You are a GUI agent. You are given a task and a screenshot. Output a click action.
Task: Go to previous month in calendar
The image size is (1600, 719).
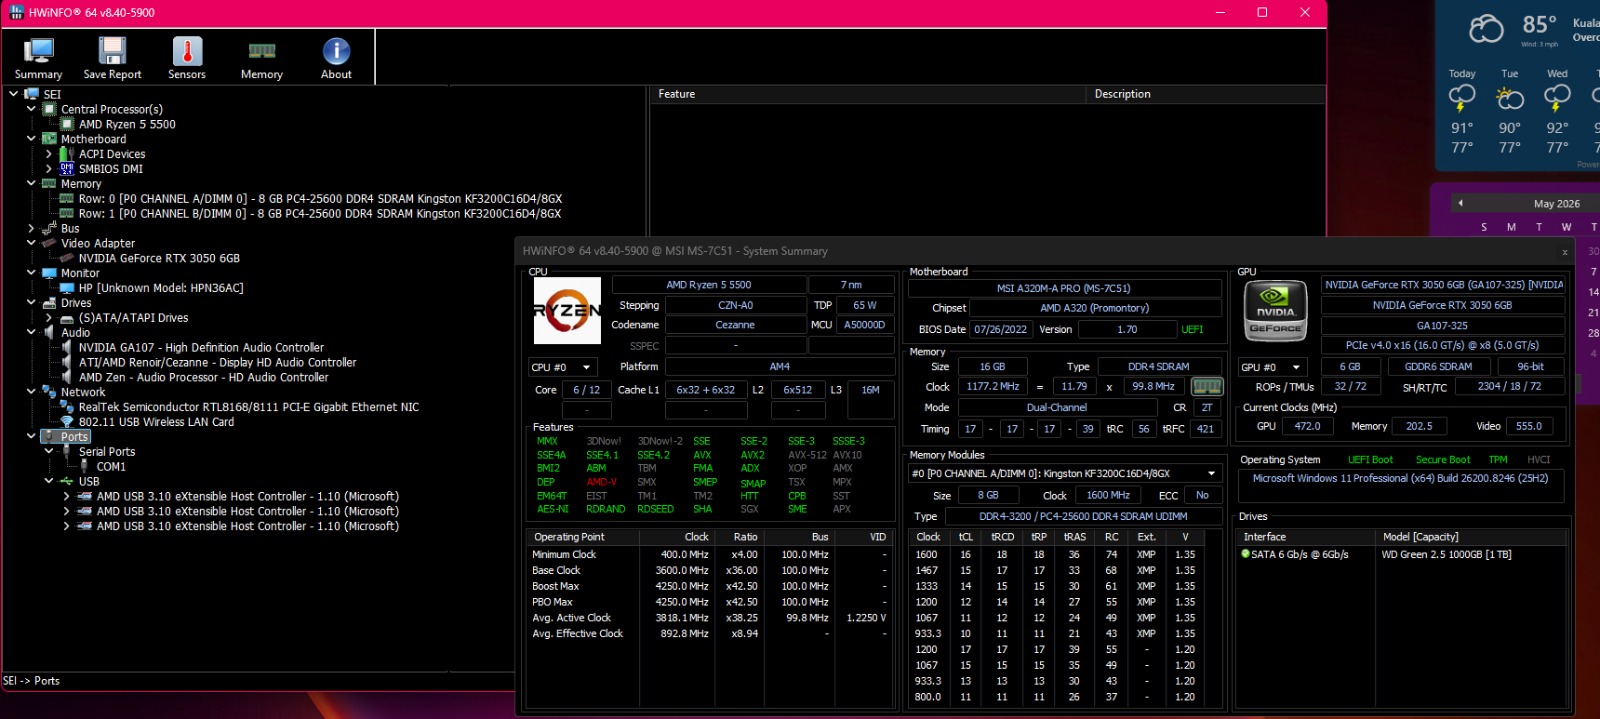(x=1460, y=203)
